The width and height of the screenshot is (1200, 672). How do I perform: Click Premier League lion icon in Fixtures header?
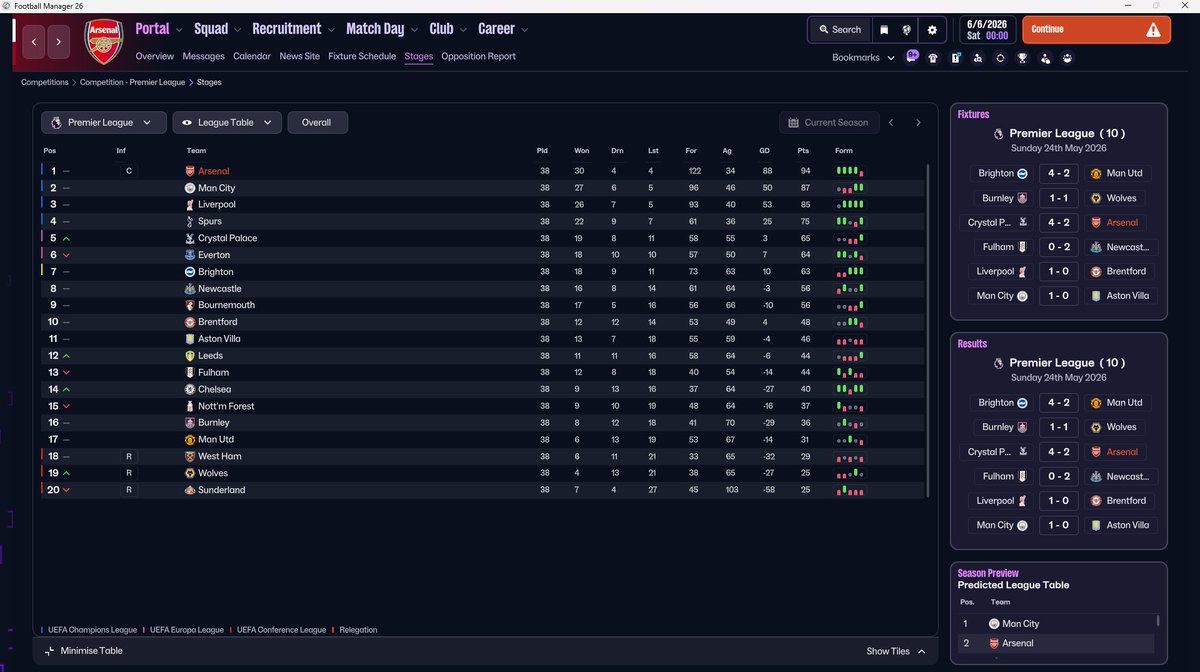pyautogui.click(x=997, y=133)
